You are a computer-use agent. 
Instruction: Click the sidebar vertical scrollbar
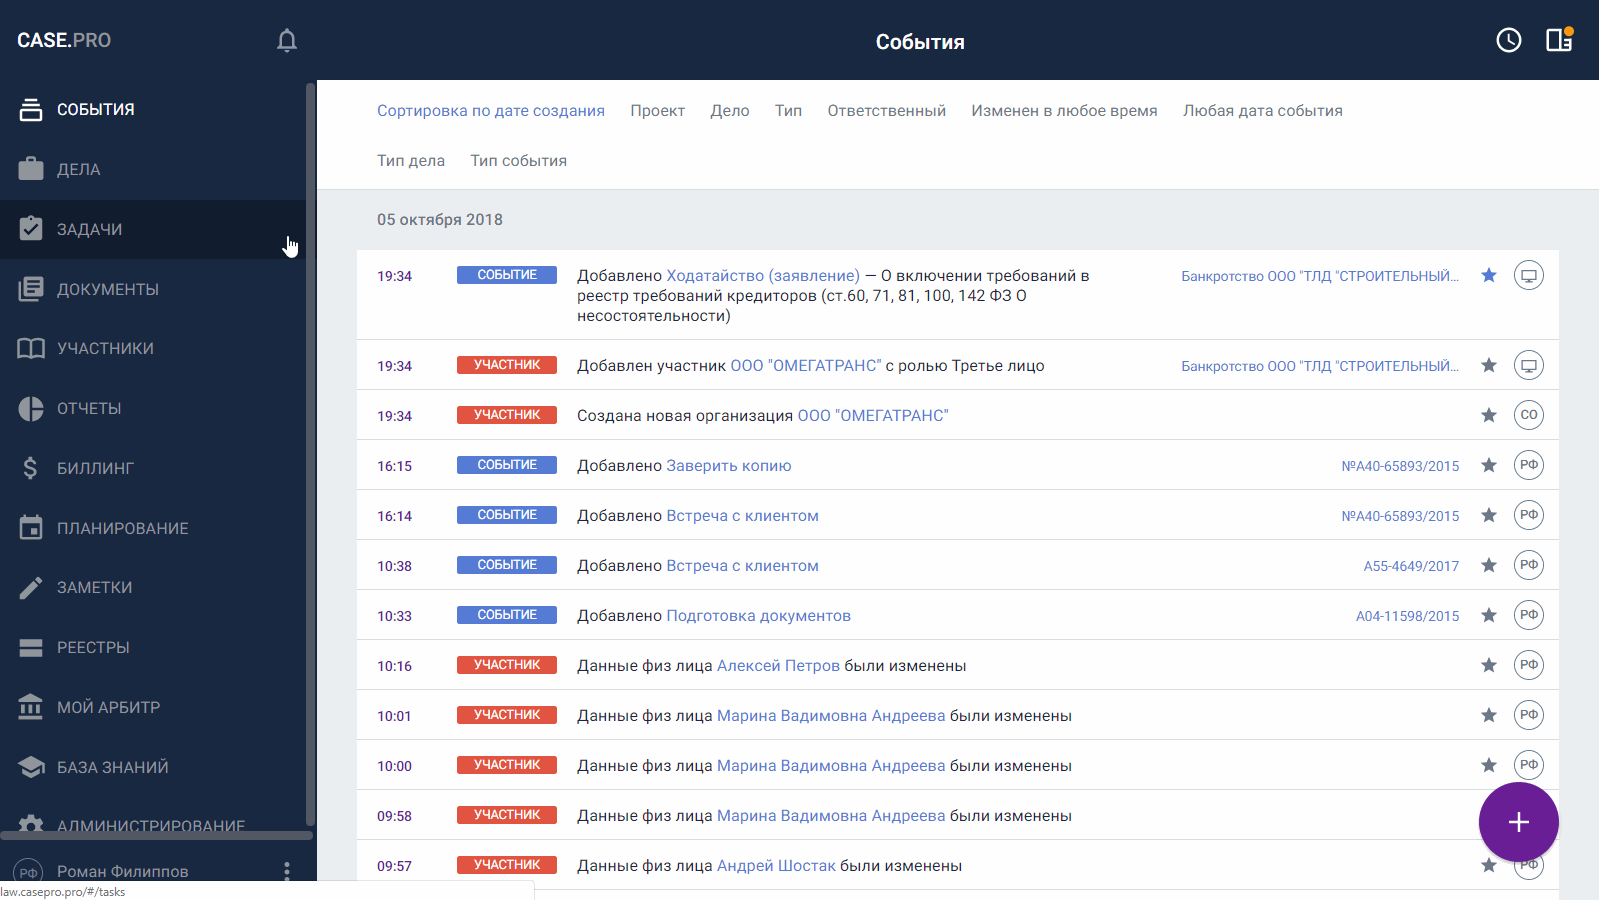pos(310,455)
